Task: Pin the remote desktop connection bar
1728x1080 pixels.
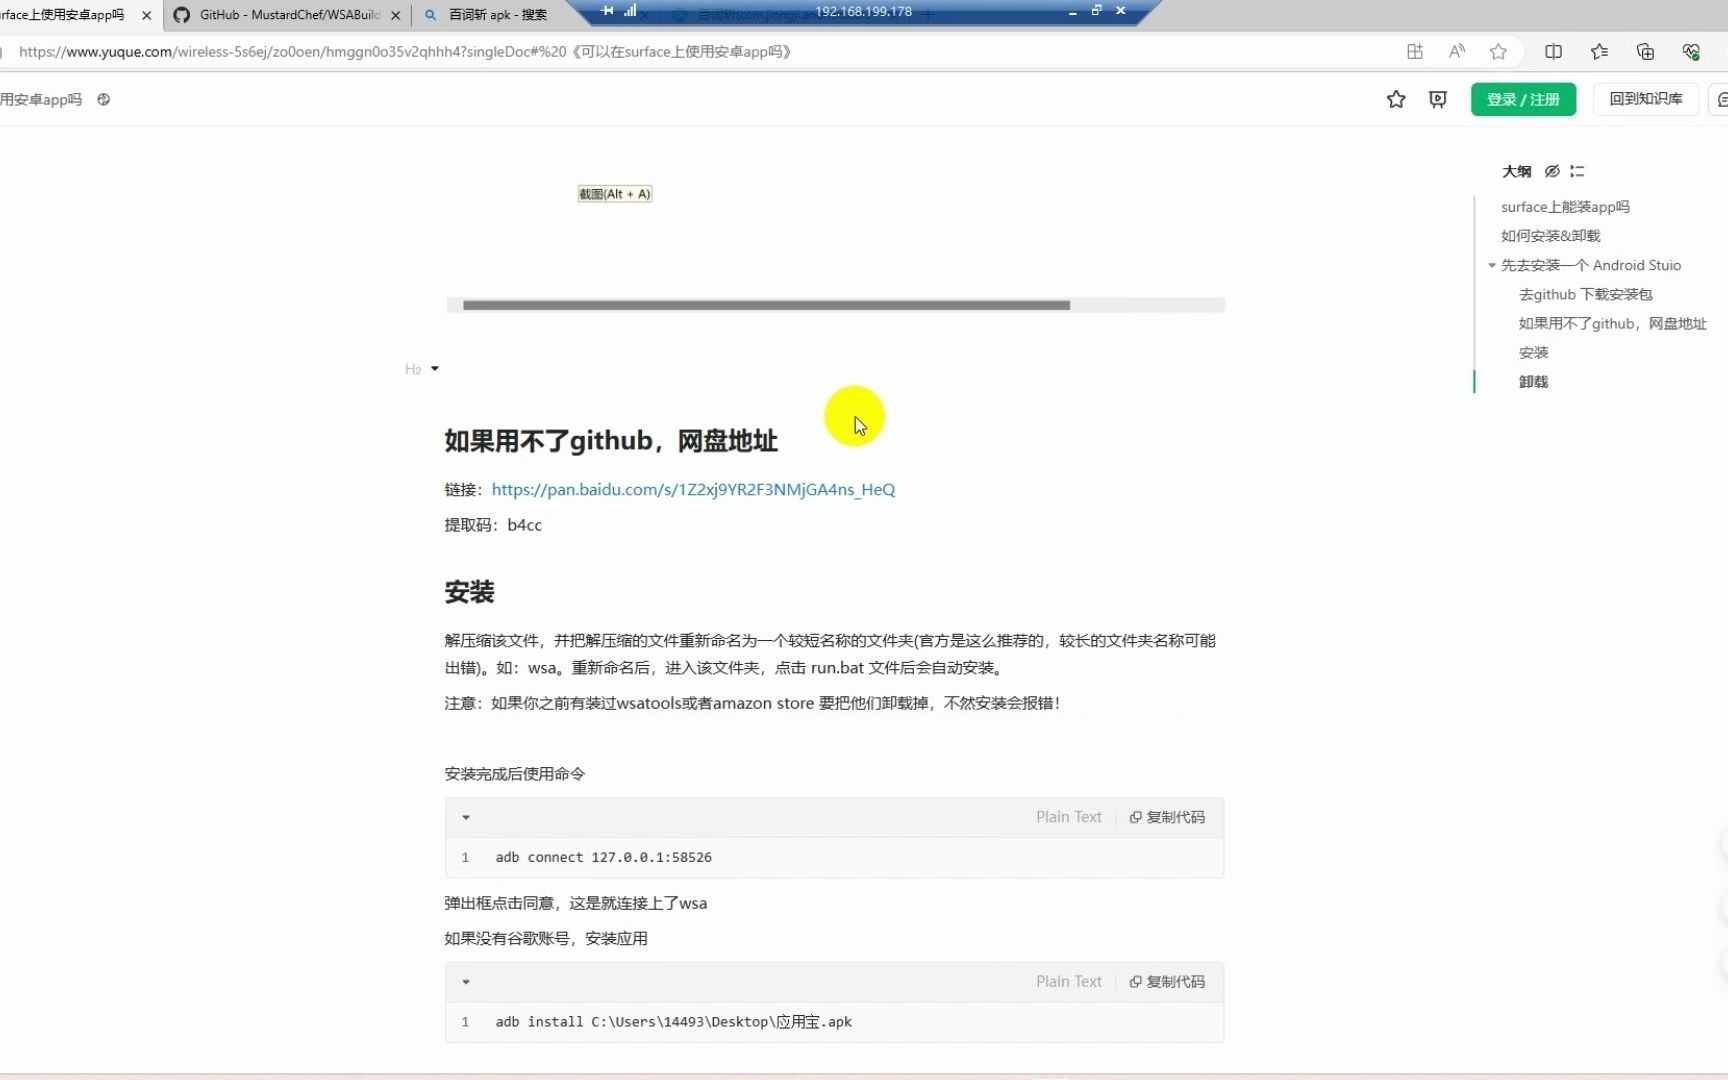Action: 608,11
